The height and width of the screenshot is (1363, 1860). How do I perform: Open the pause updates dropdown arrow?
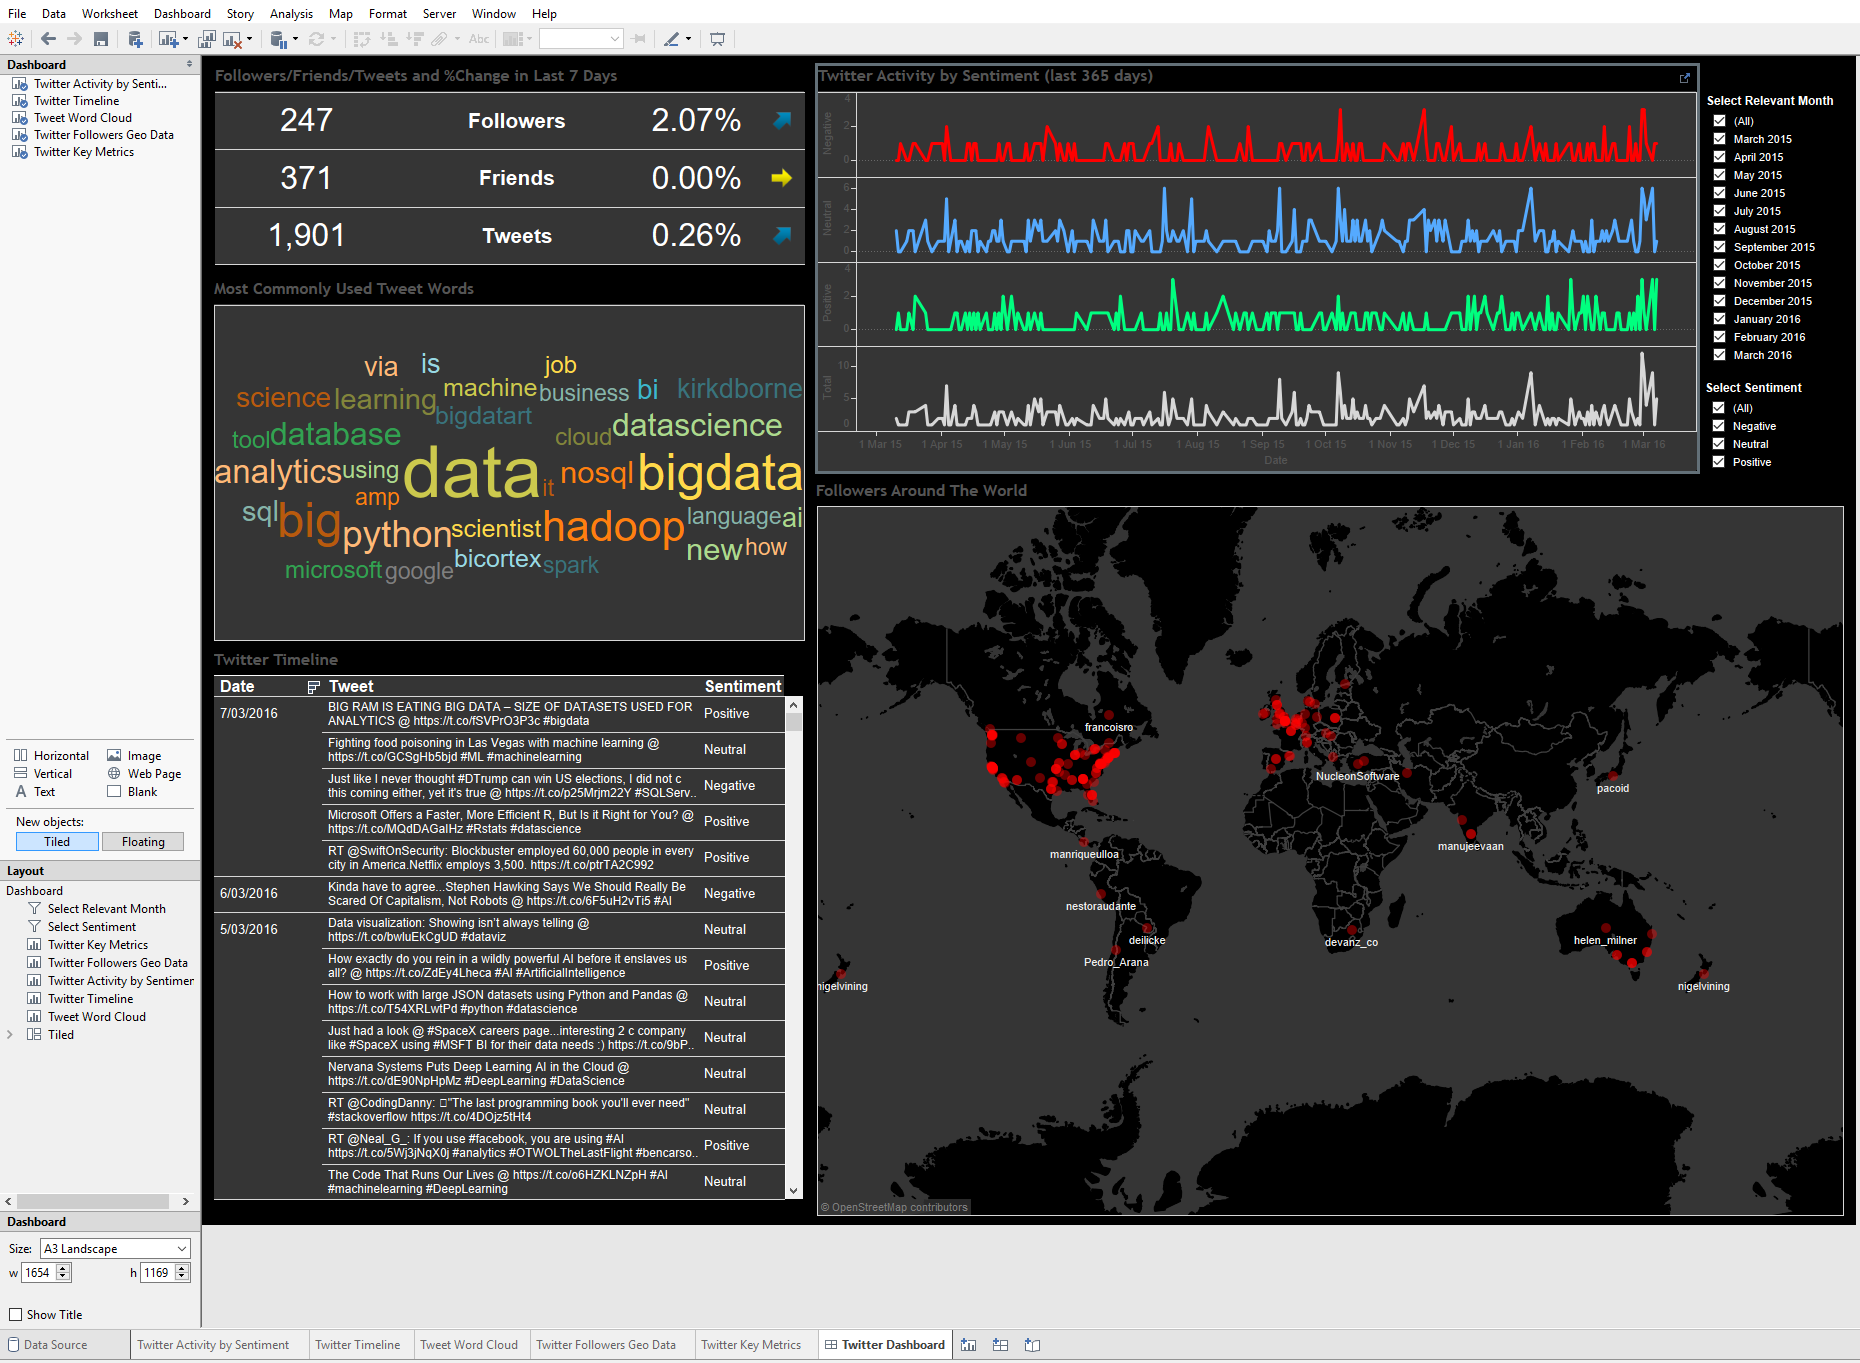[x=295, y=39]
